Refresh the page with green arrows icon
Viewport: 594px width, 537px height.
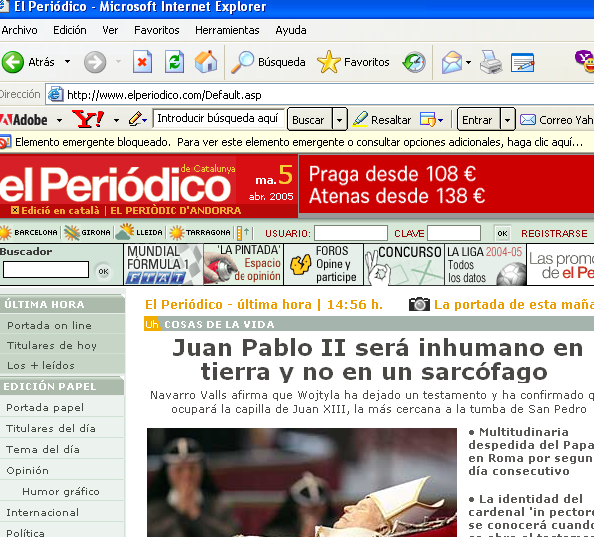[x=174, y=62]
